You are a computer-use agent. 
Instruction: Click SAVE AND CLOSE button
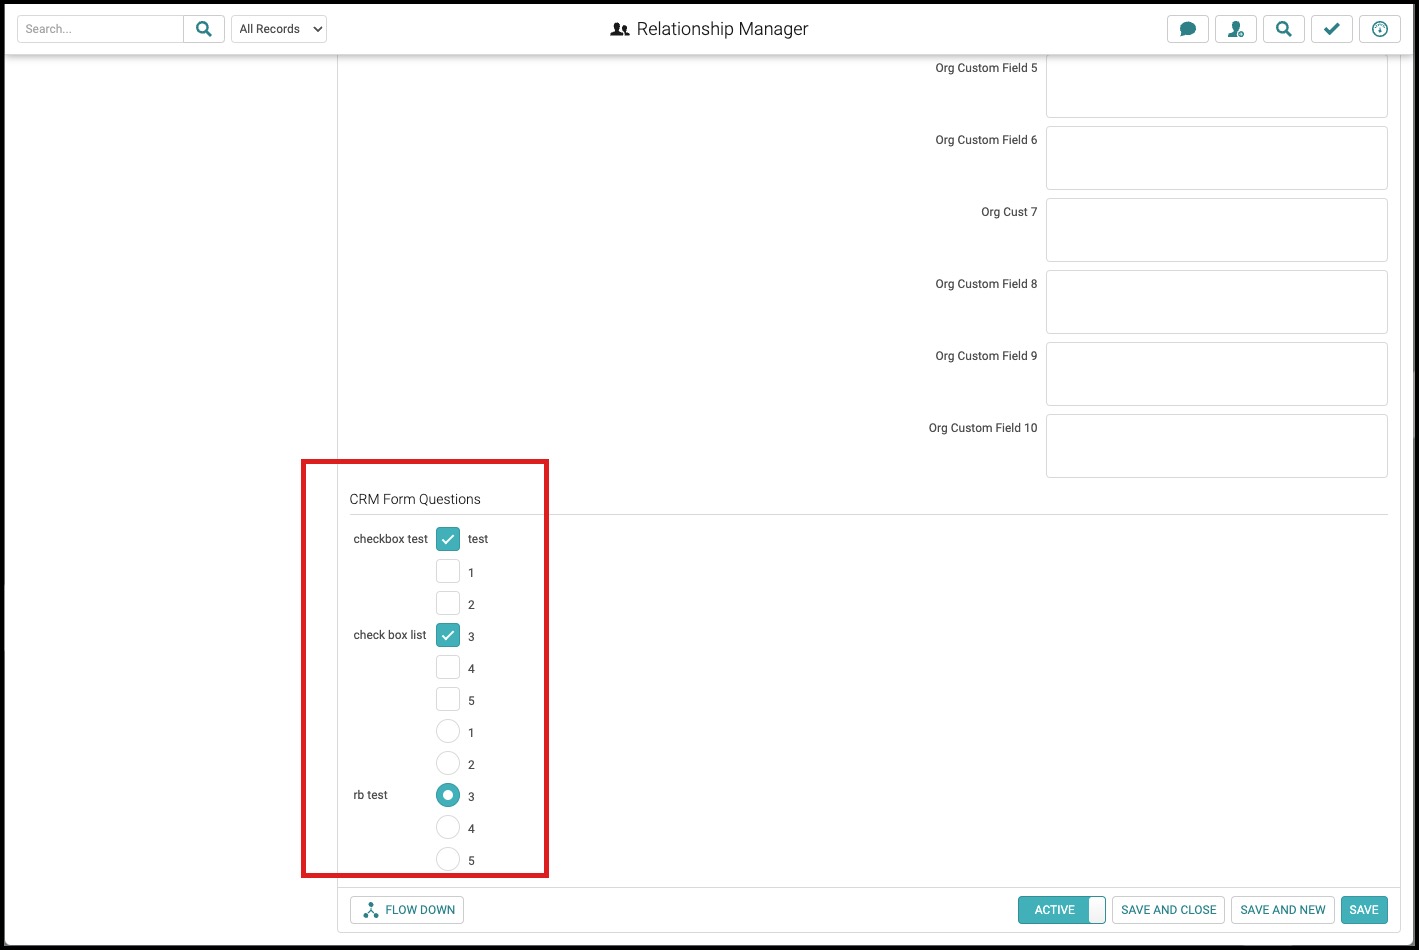(x=1168, y=910)
